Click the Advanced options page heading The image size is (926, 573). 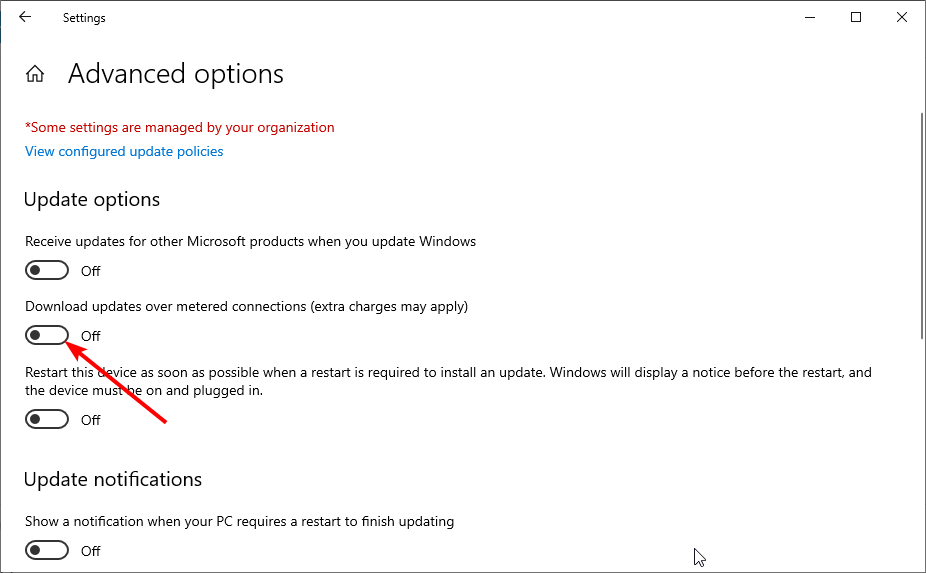176,74
